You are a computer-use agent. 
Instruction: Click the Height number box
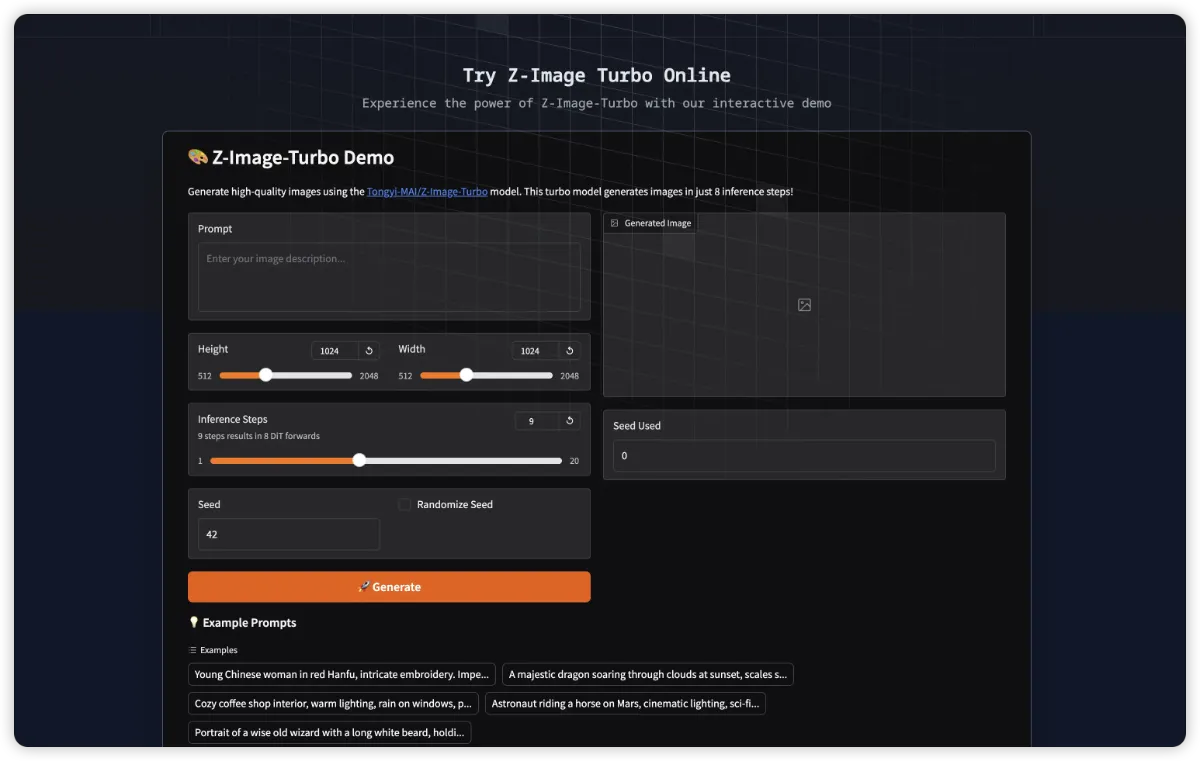[x=334, y=351]
